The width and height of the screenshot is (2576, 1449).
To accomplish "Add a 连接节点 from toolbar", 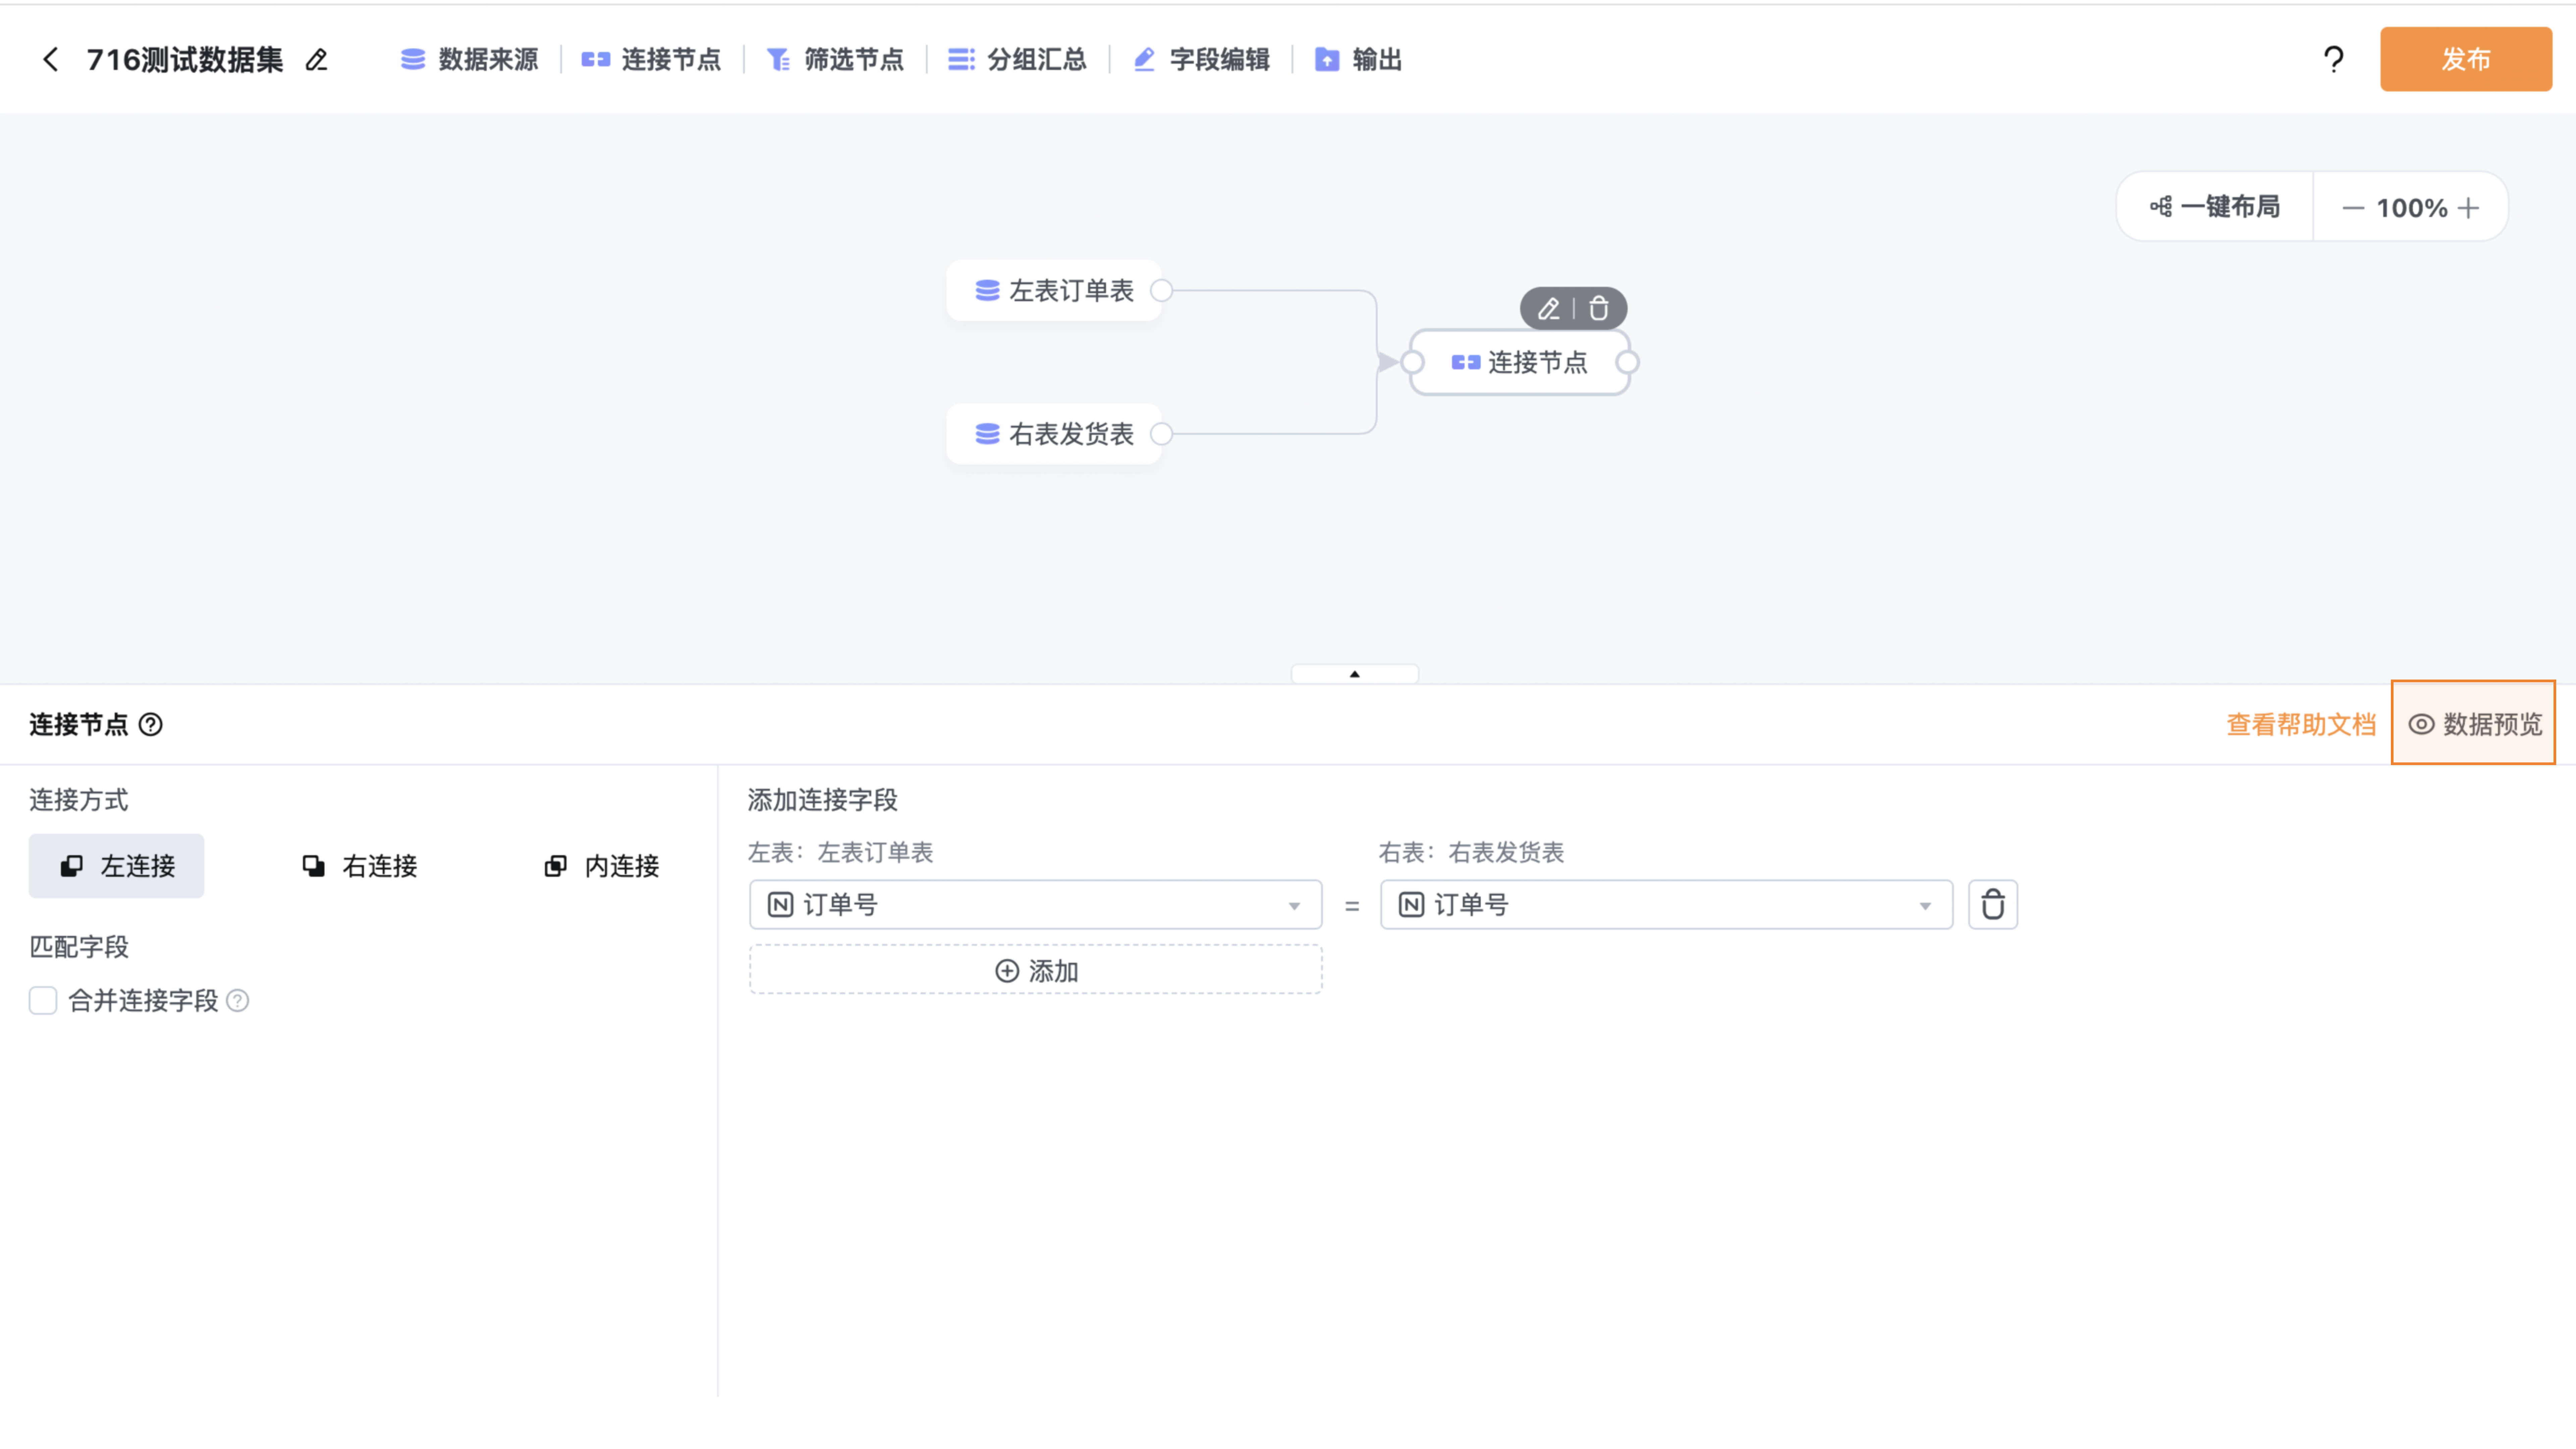I will click(x=651, y=60).
